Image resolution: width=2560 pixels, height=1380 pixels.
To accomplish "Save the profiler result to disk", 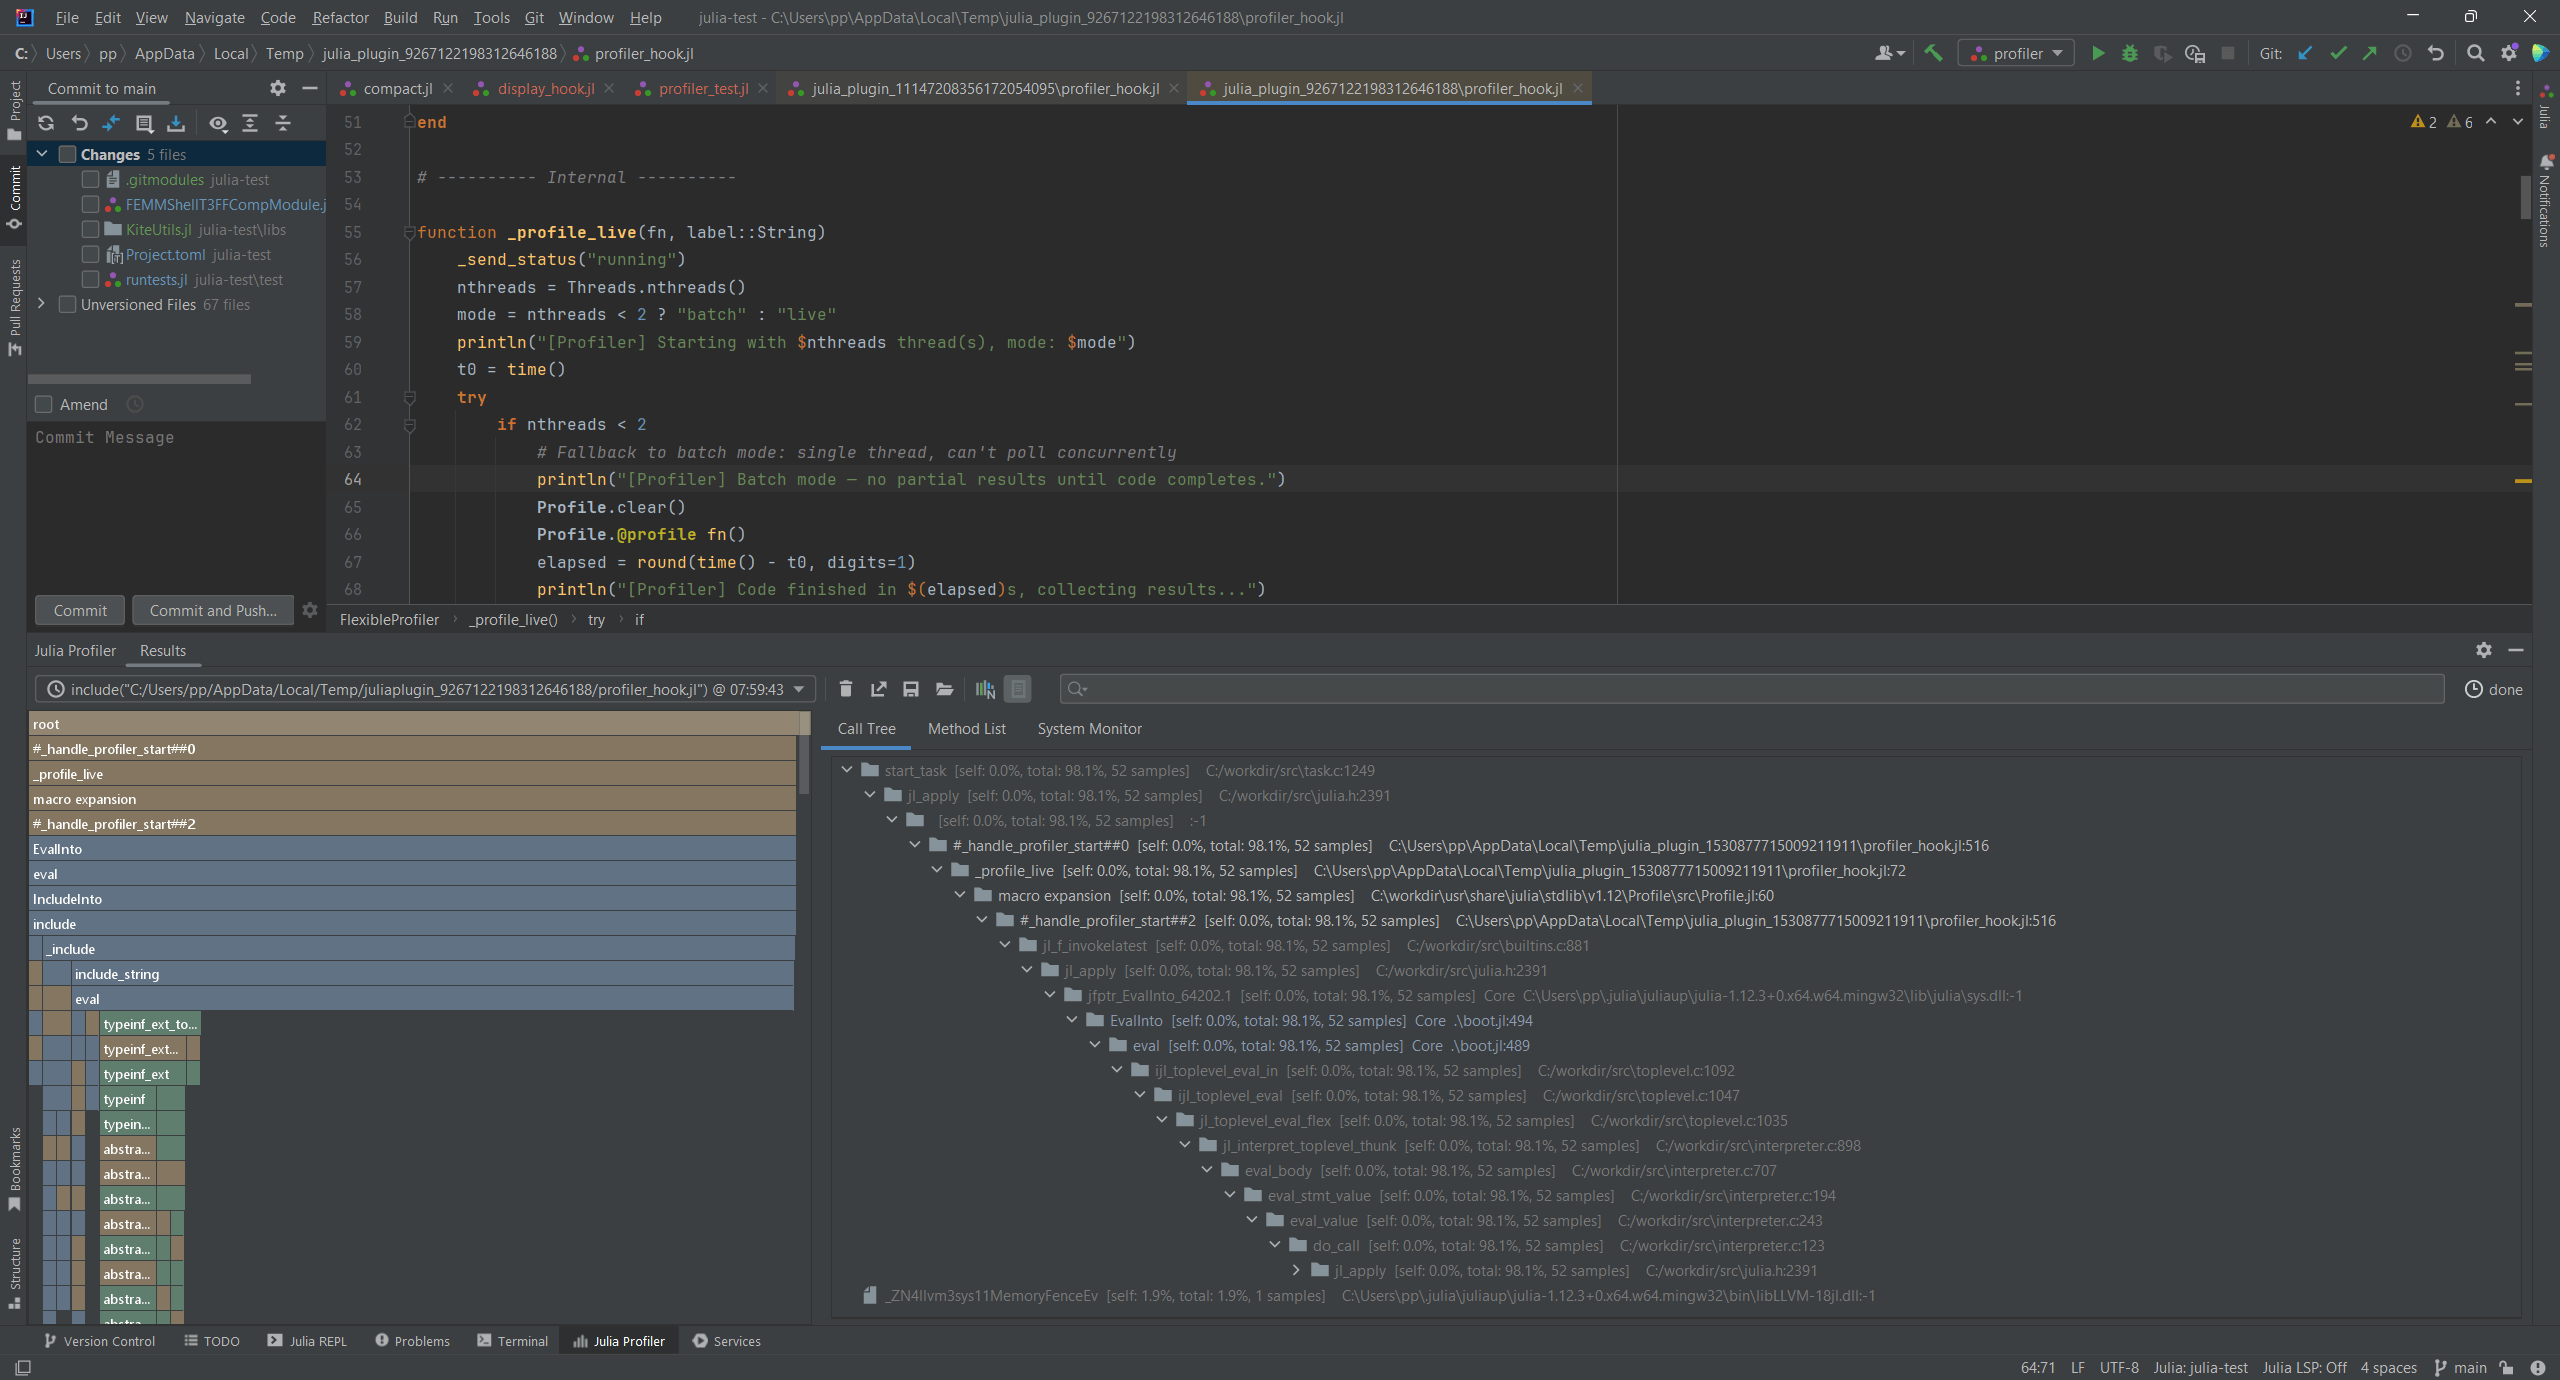I will coord(911,689).
